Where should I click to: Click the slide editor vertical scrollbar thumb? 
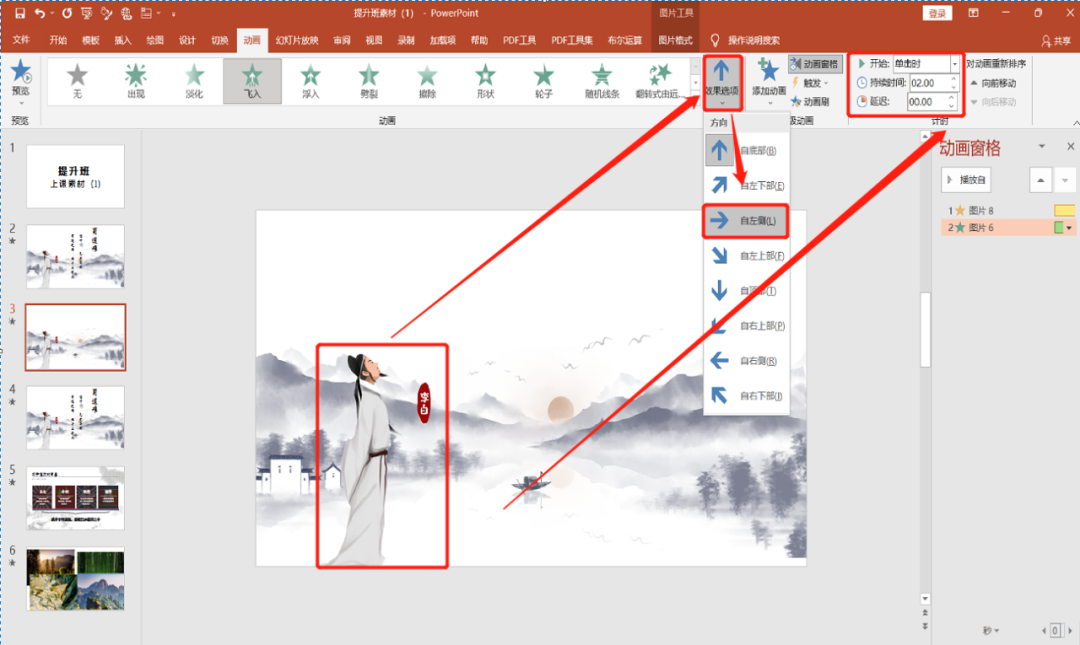point(925,330)
